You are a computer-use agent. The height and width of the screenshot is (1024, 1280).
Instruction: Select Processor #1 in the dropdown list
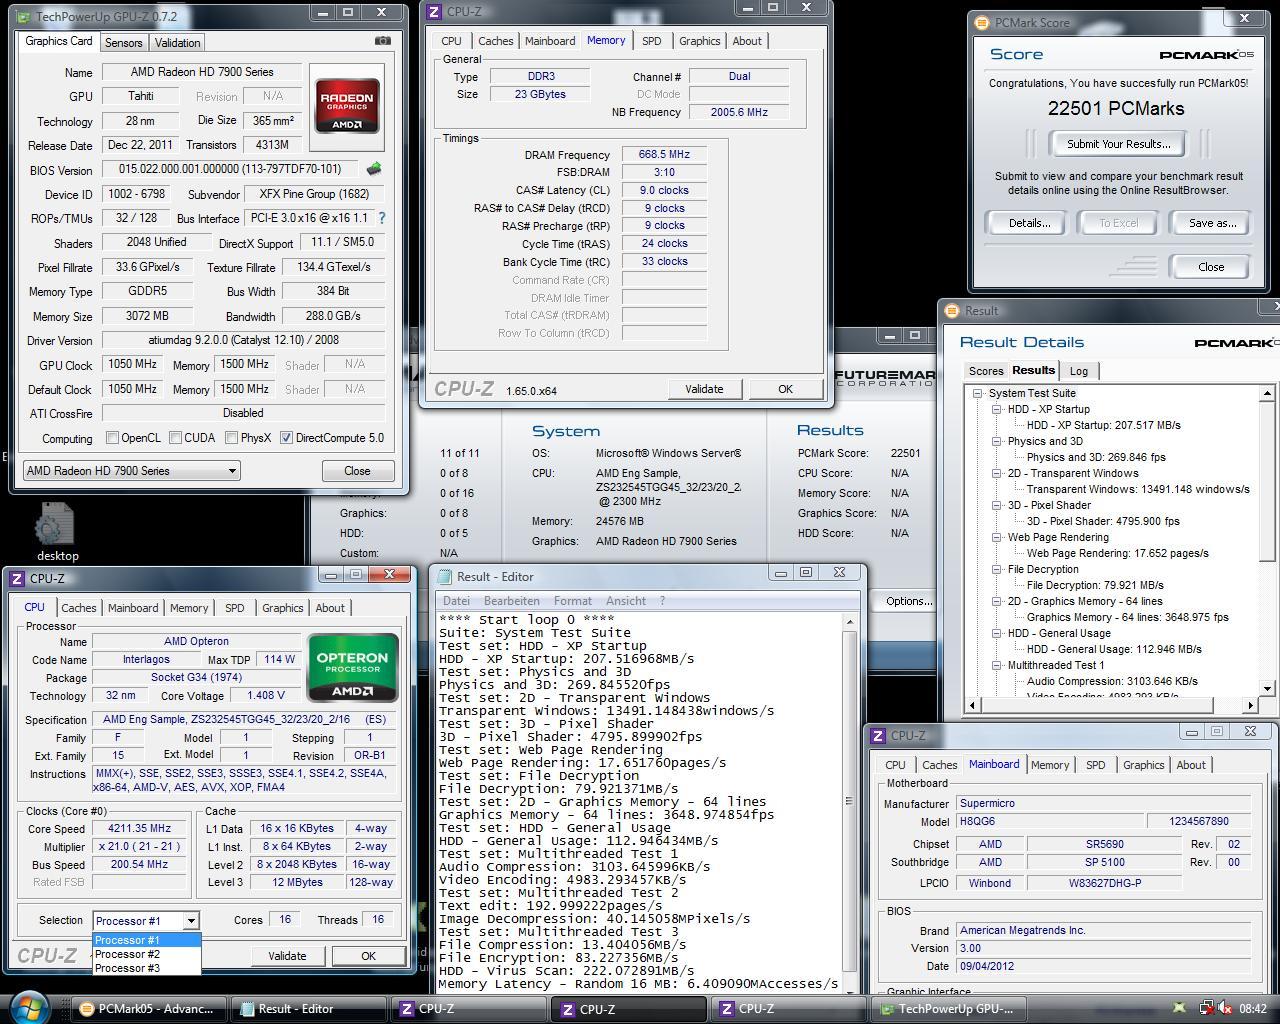pyautogui.click(x=147, y=940)
